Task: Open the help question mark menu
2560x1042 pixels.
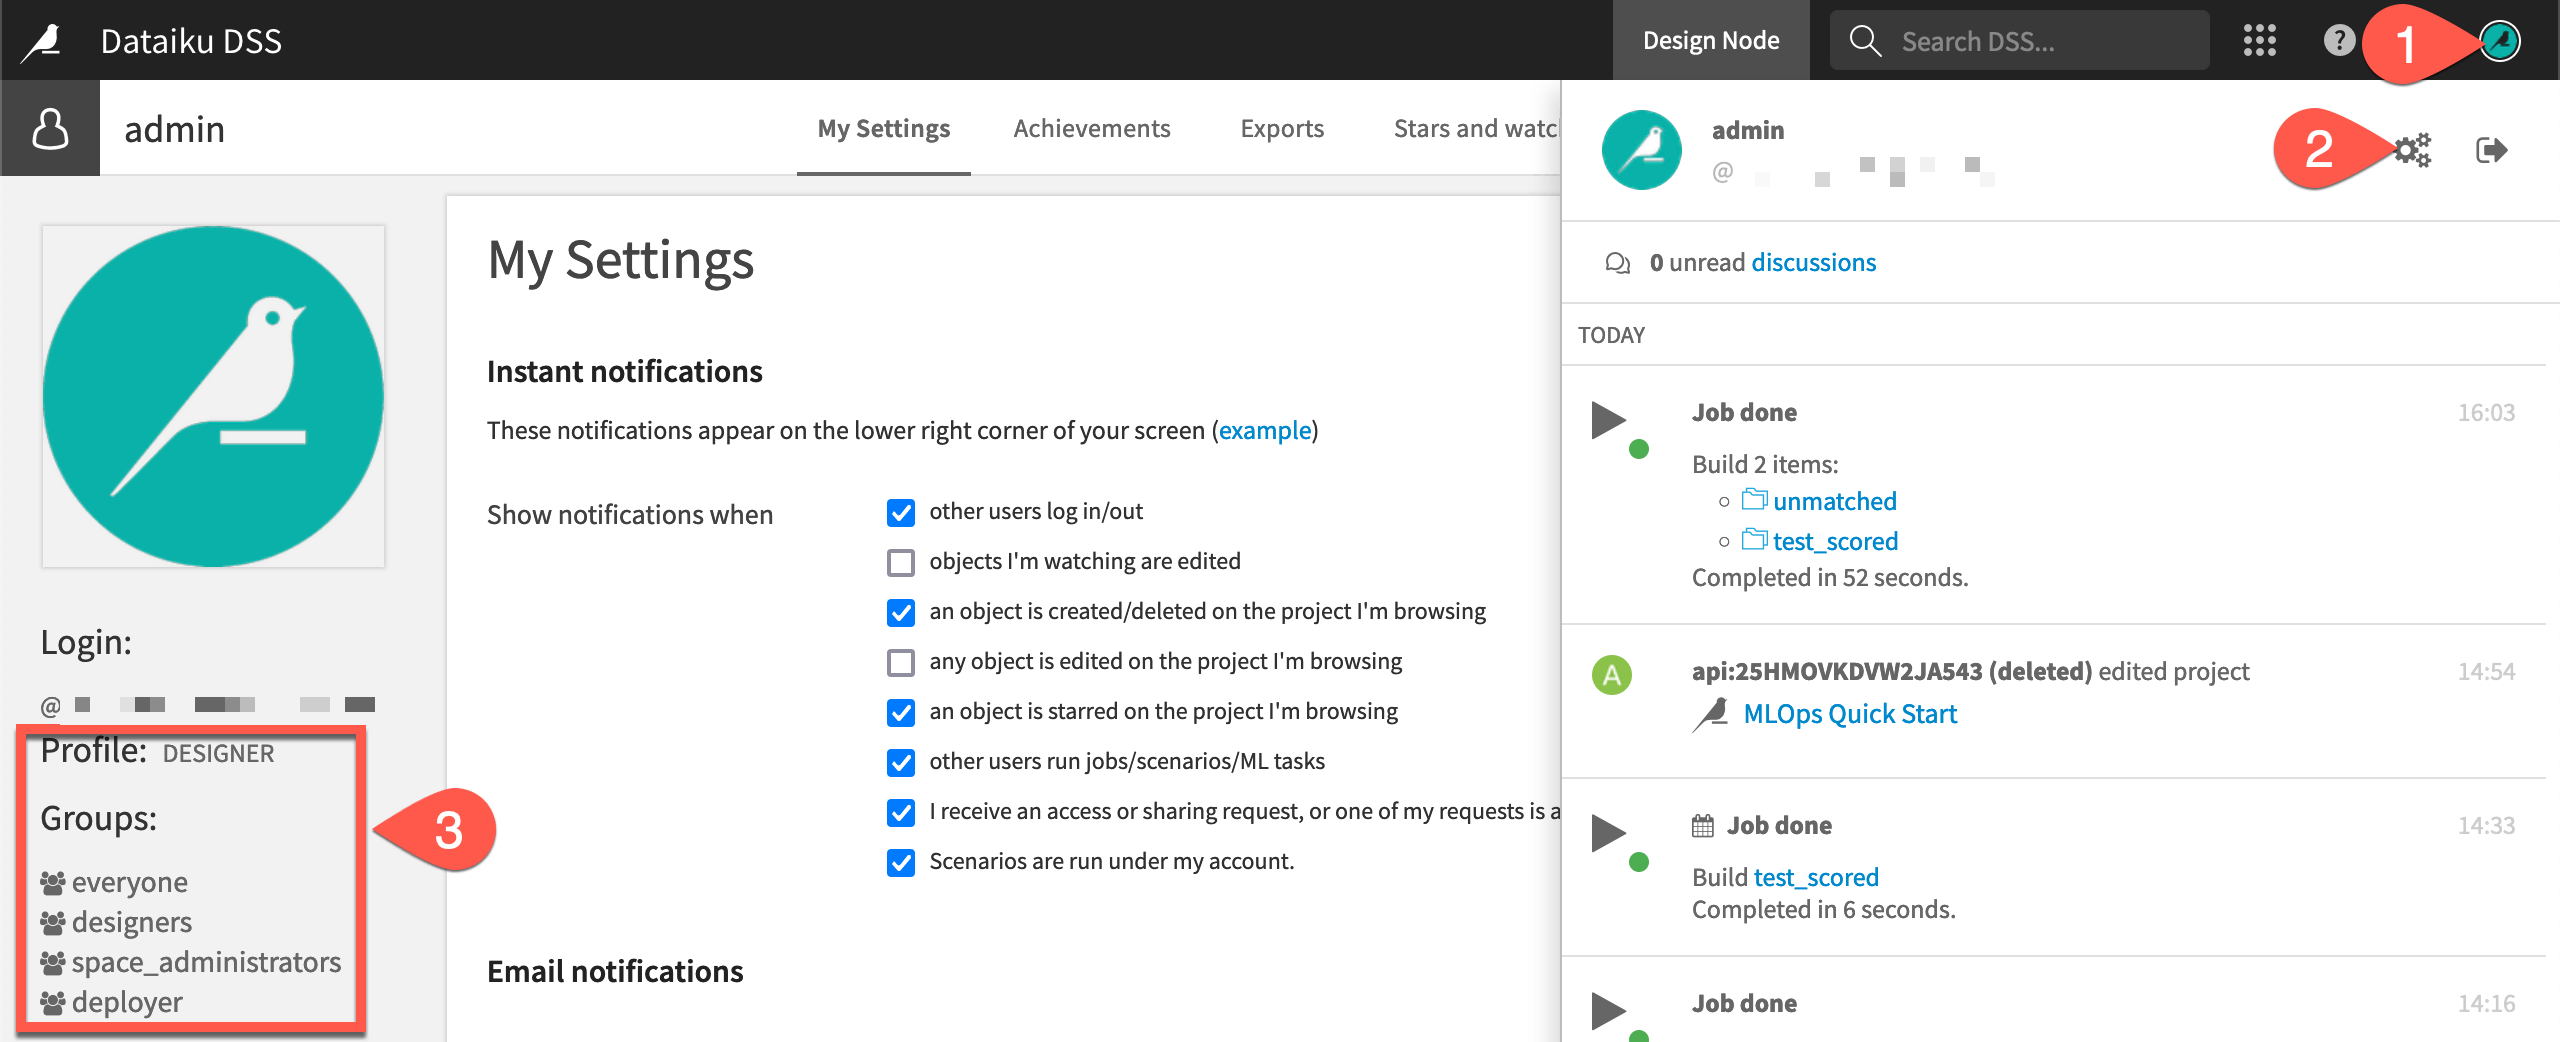Action: click(2340, 40)
